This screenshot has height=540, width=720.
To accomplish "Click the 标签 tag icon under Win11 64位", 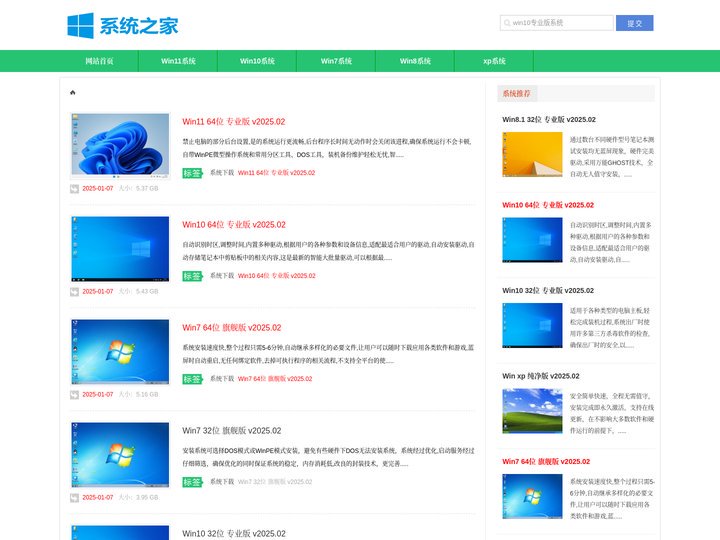I will click(x=192, y=173).
